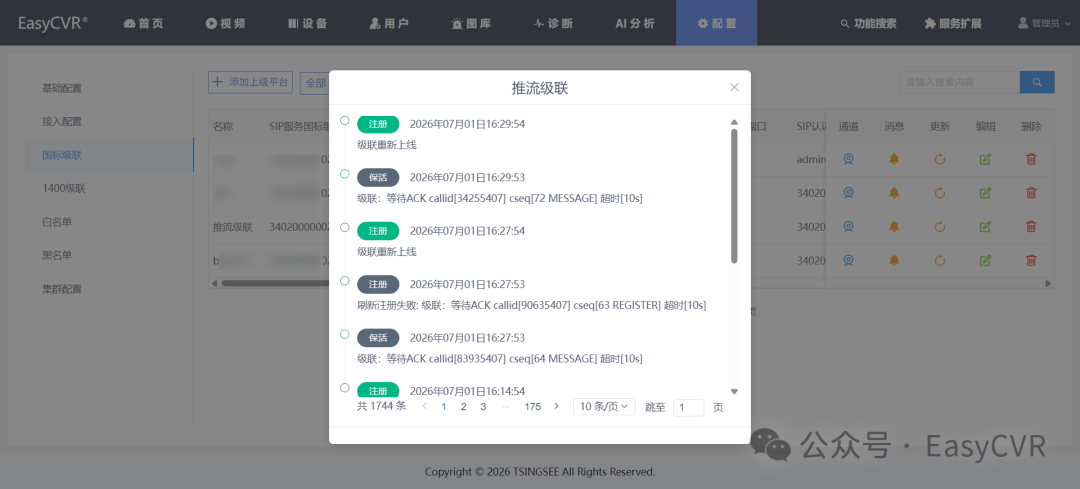Select the 配置 nav tab
The image size is (1080, 489).
[x=716, y=23]
